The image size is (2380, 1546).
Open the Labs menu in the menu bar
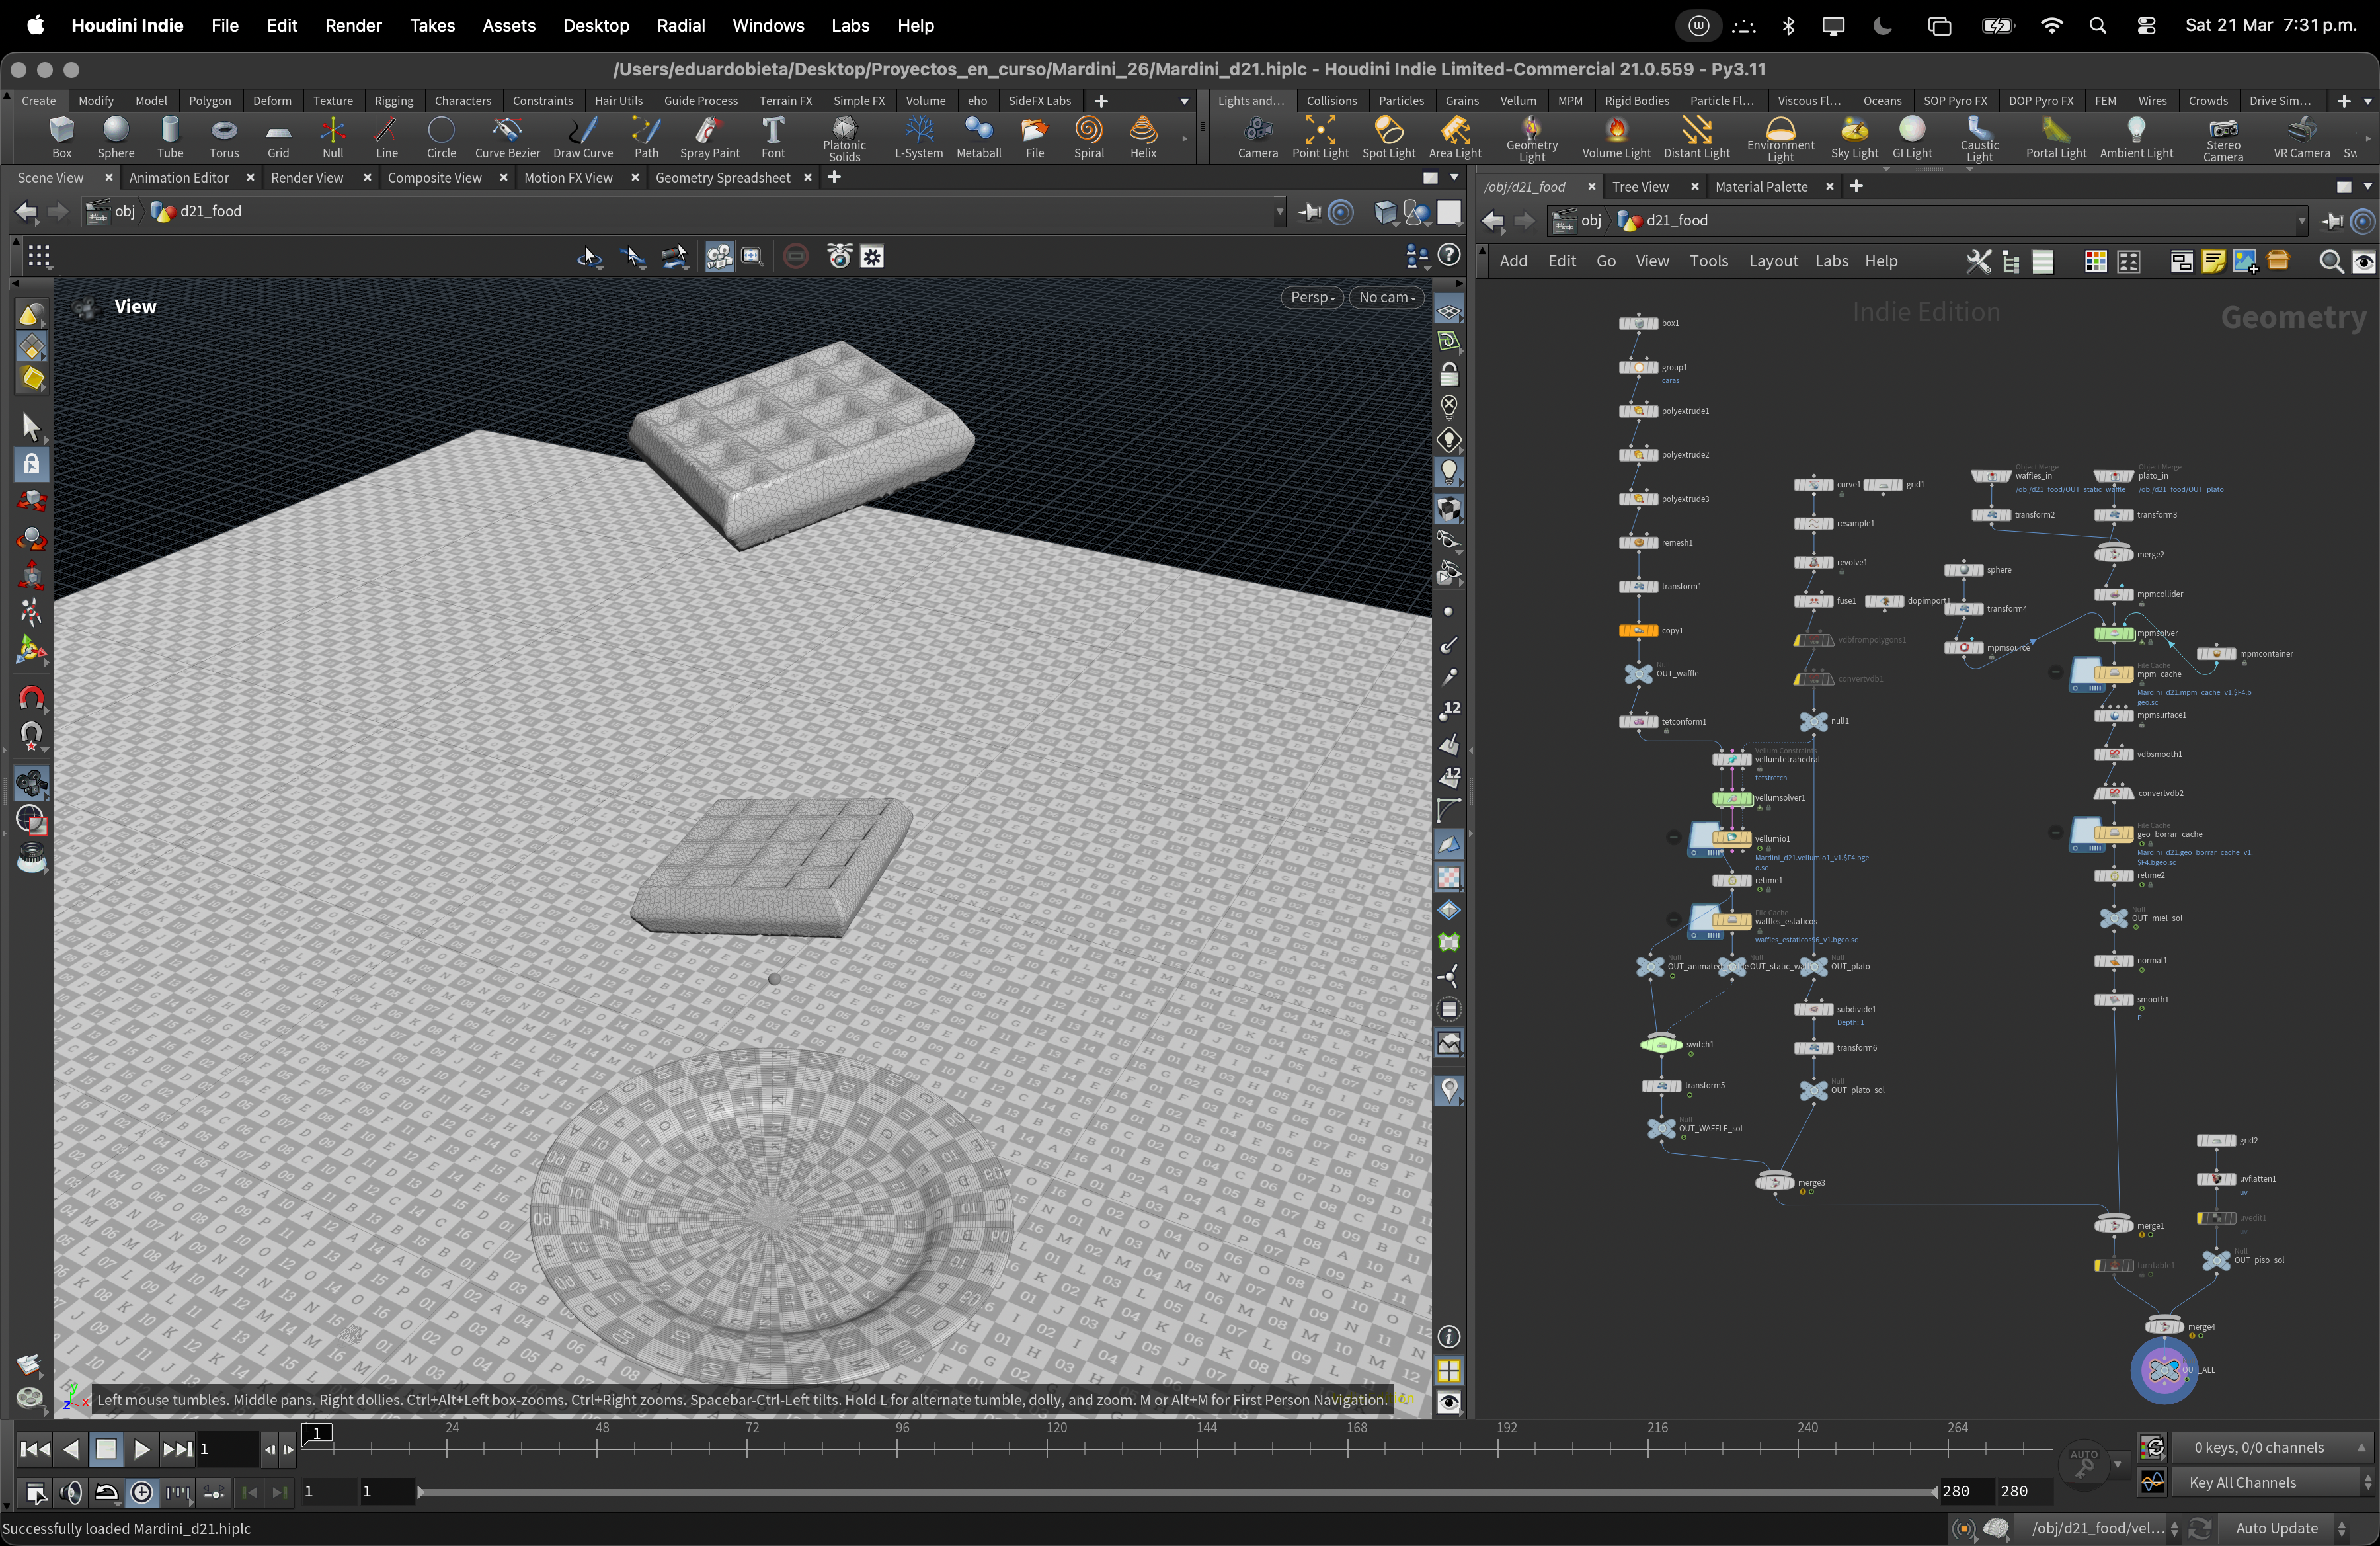tap(849, 26)
